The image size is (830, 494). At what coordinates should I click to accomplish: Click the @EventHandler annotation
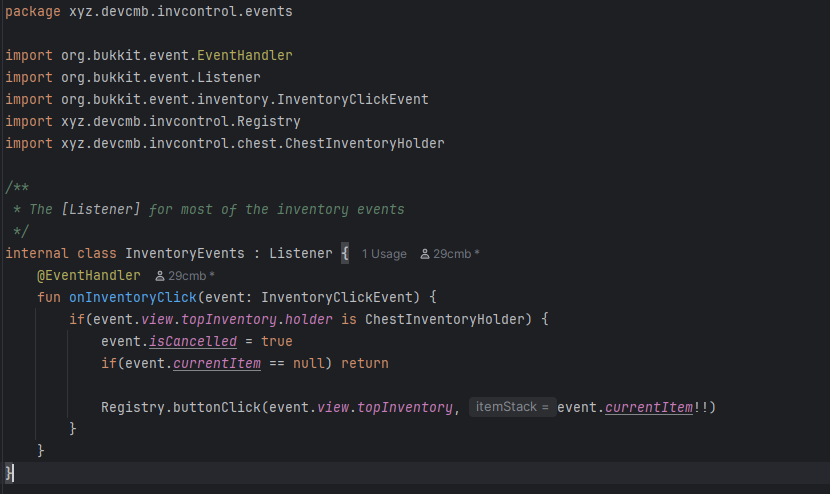coord(89,276)
